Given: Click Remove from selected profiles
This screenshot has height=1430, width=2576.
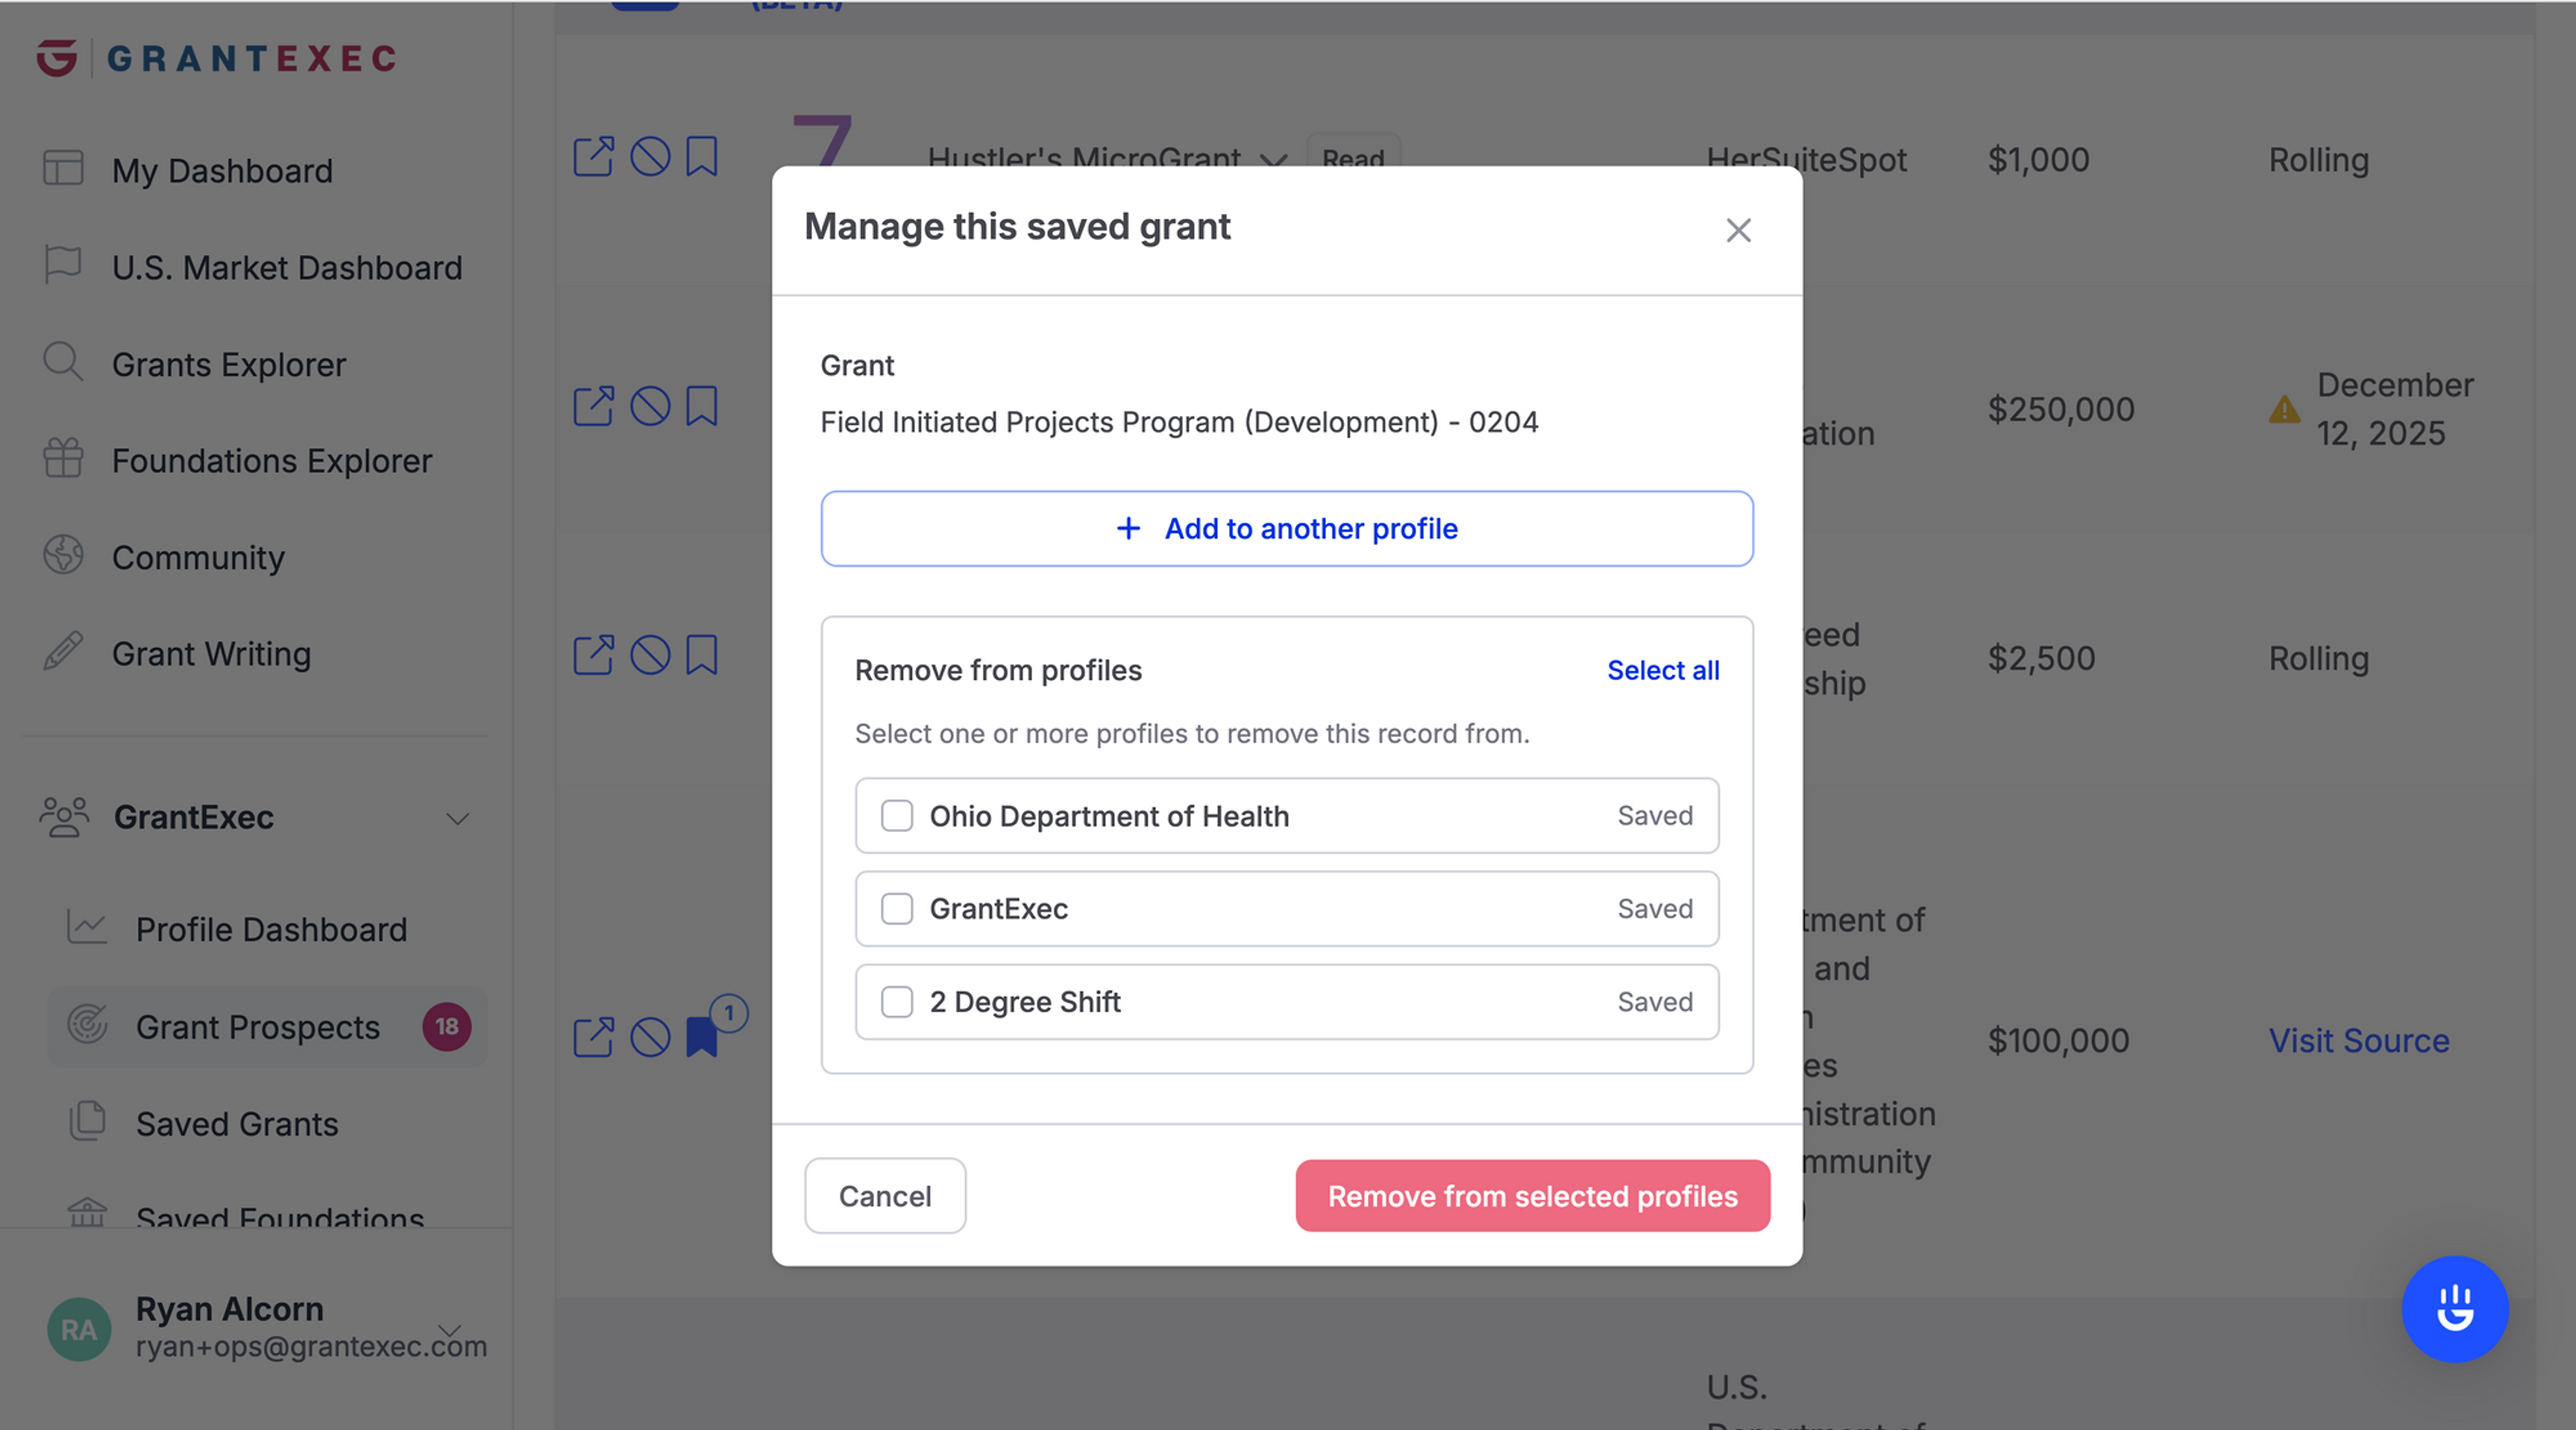Looking at the screenshot, I should point(1531,1196).
